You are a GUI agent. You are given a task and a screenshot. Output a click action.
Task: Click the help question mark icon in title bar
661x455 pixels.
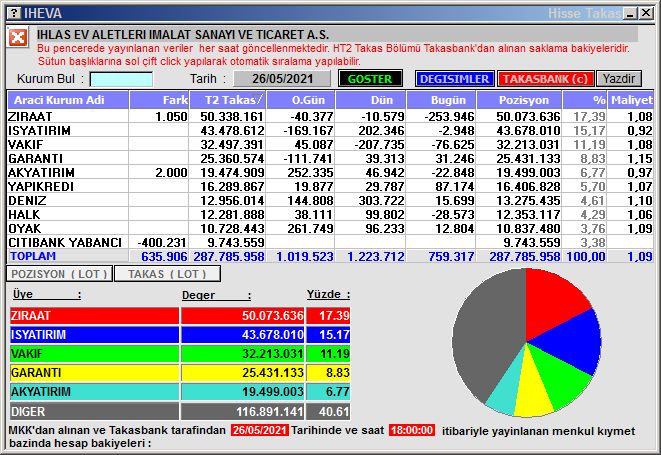(x=14, y=13)
